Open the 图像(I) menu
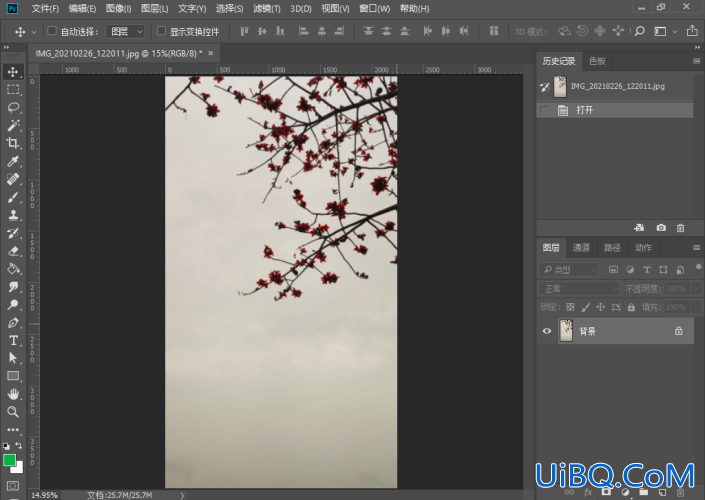This screenshot has height=500, width=705. tap(118, 9)
